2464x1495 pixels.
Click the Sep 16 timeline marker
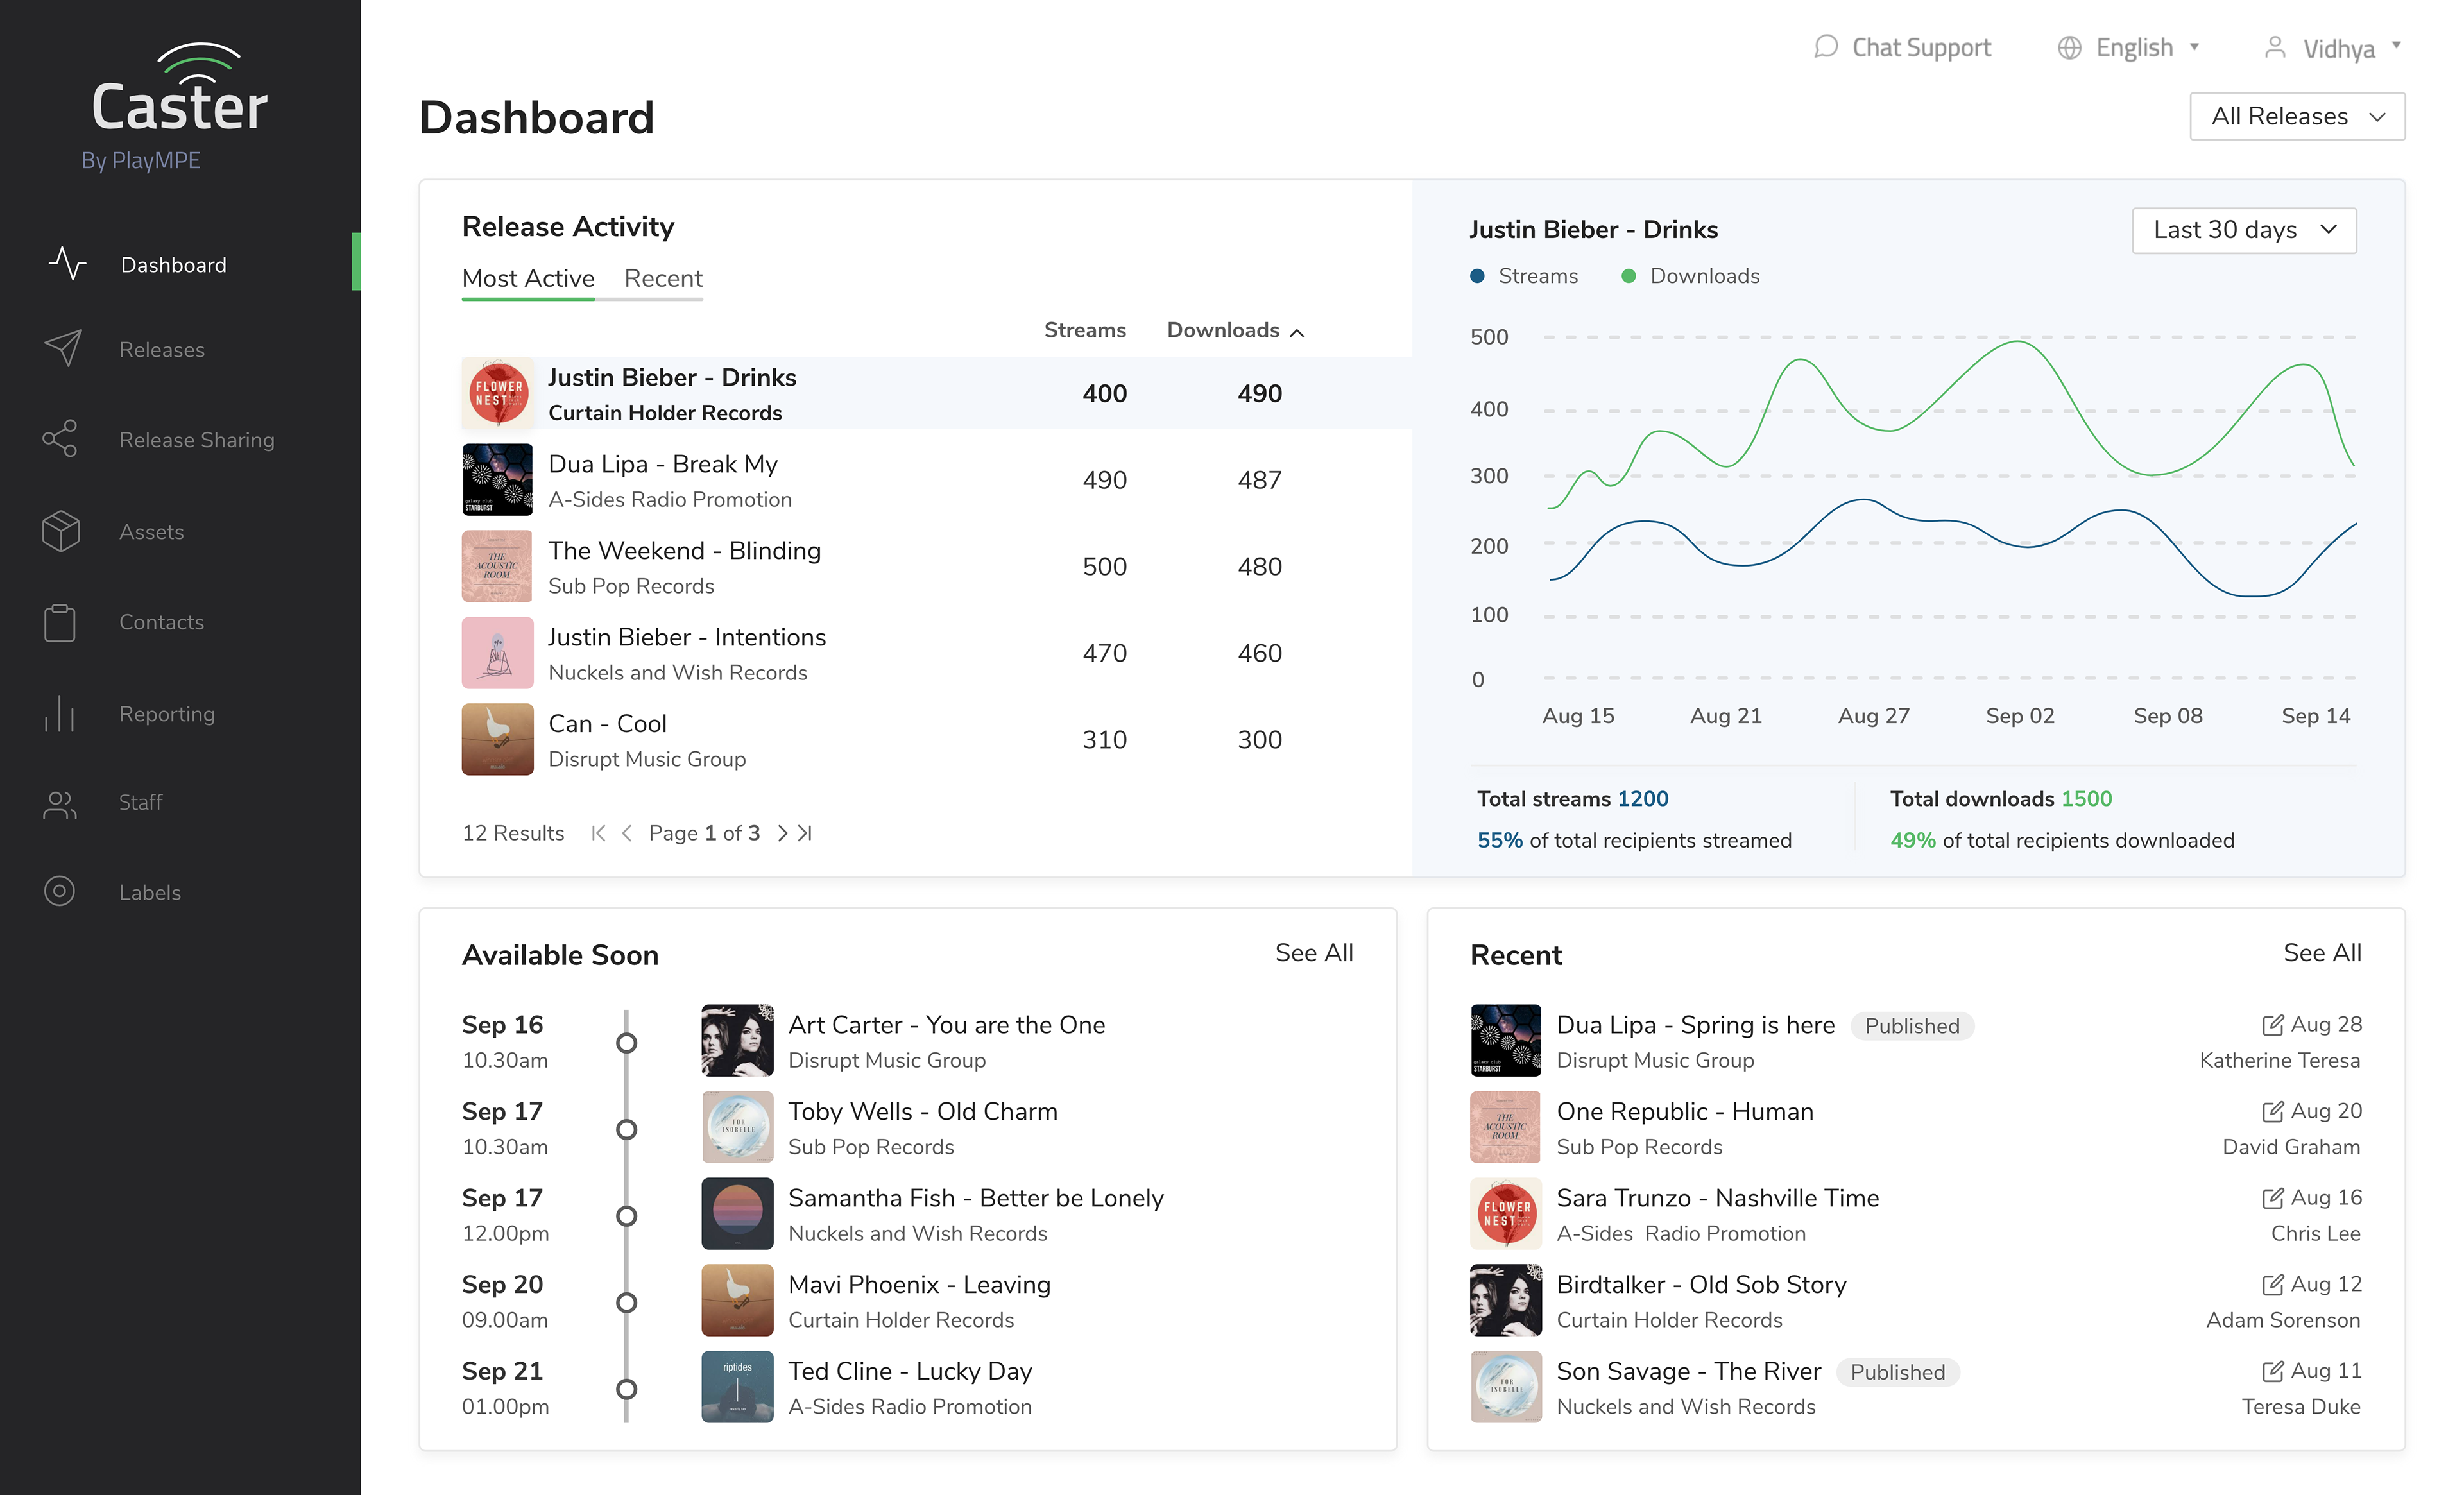click(x=626, y=1043)
